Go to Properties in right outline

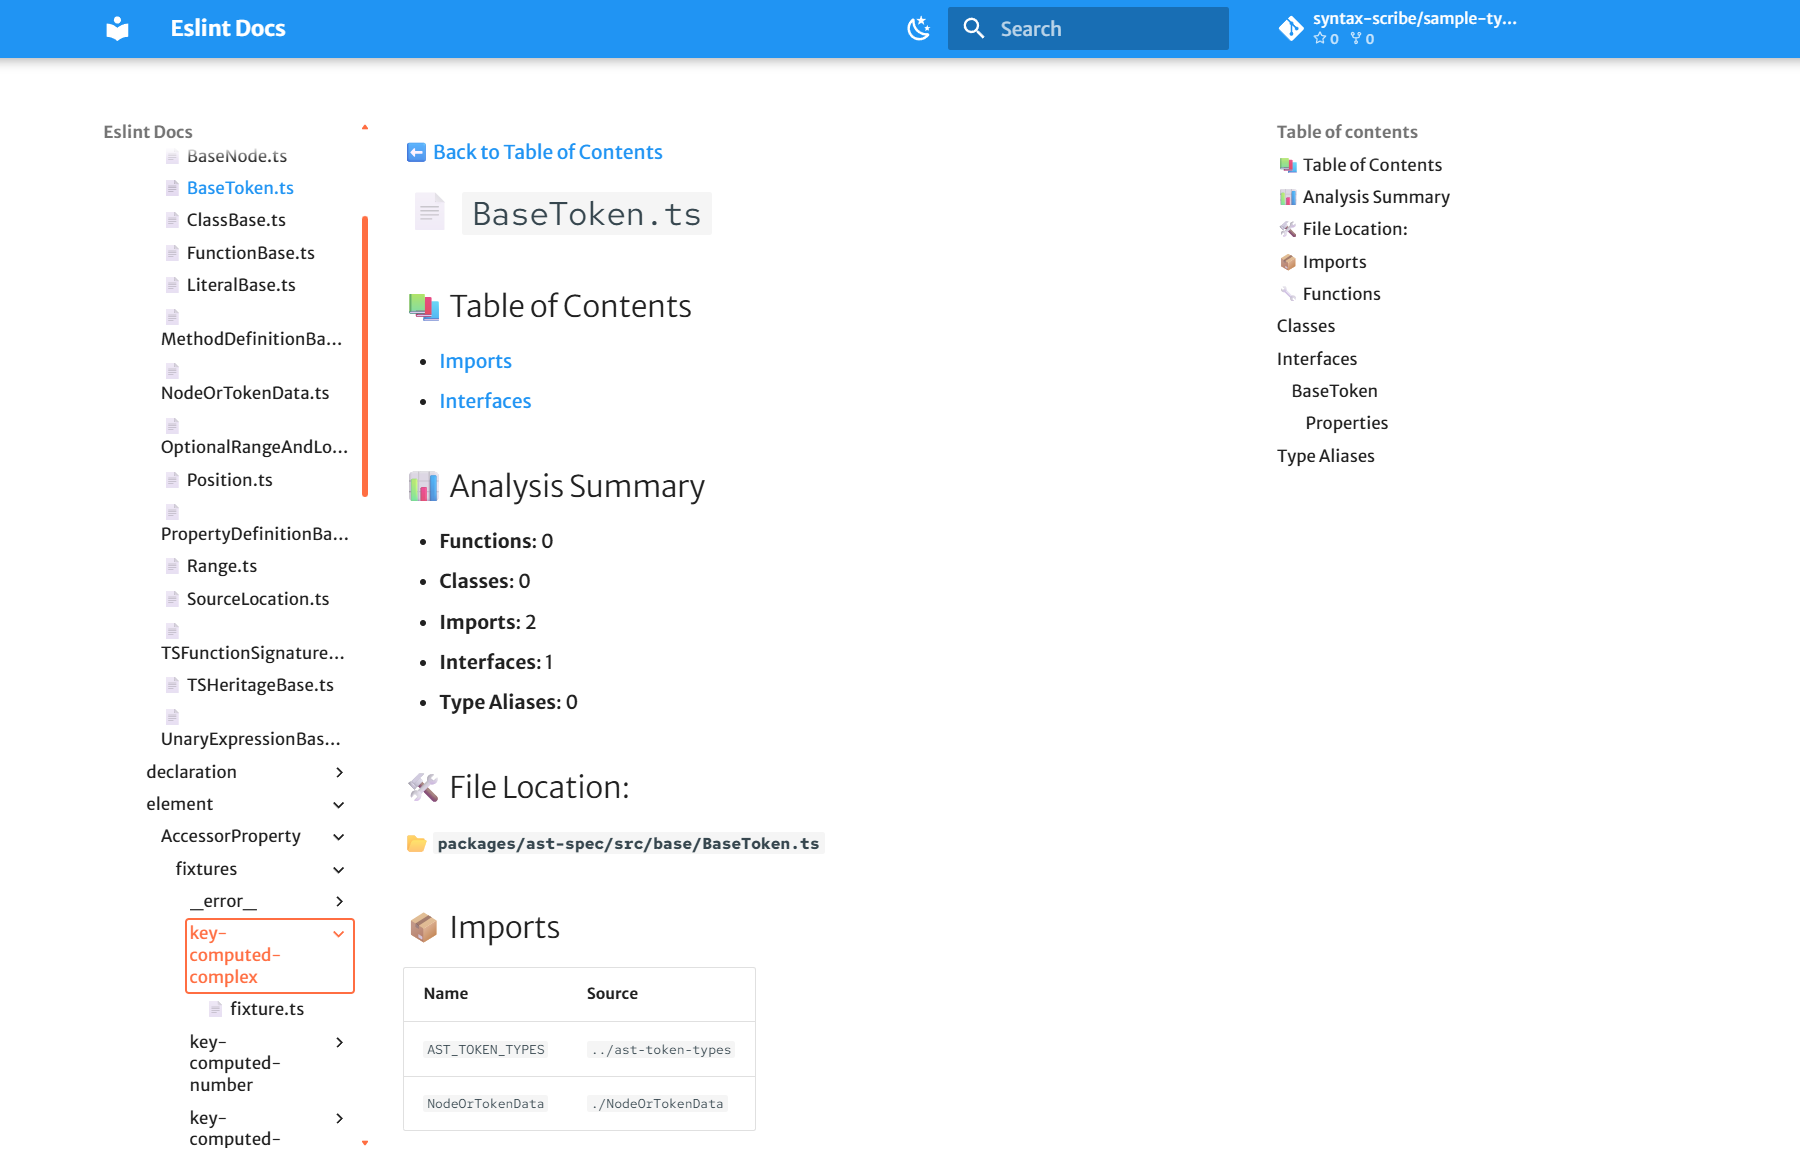1346,423
